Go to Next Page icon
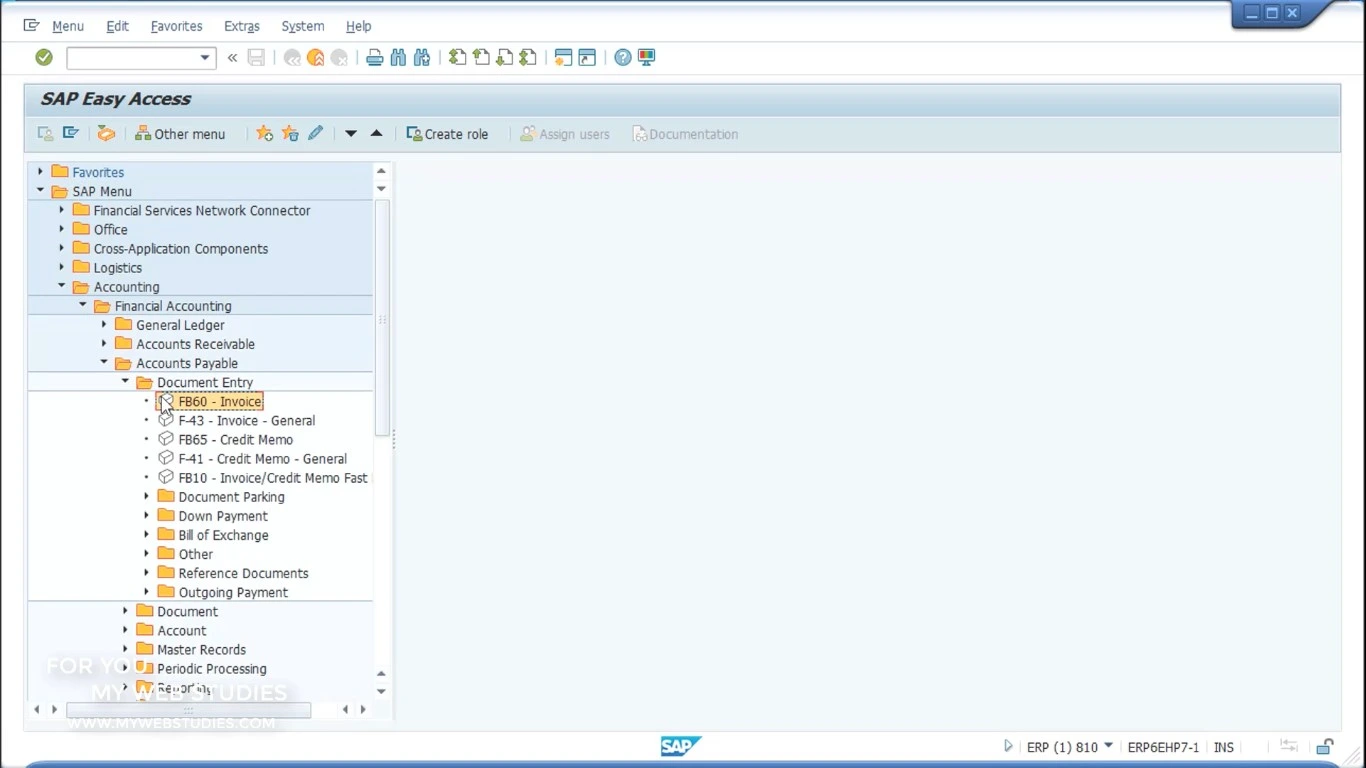Image resolution: width=1366 pixels, height=768 pixels. (504, 58)
